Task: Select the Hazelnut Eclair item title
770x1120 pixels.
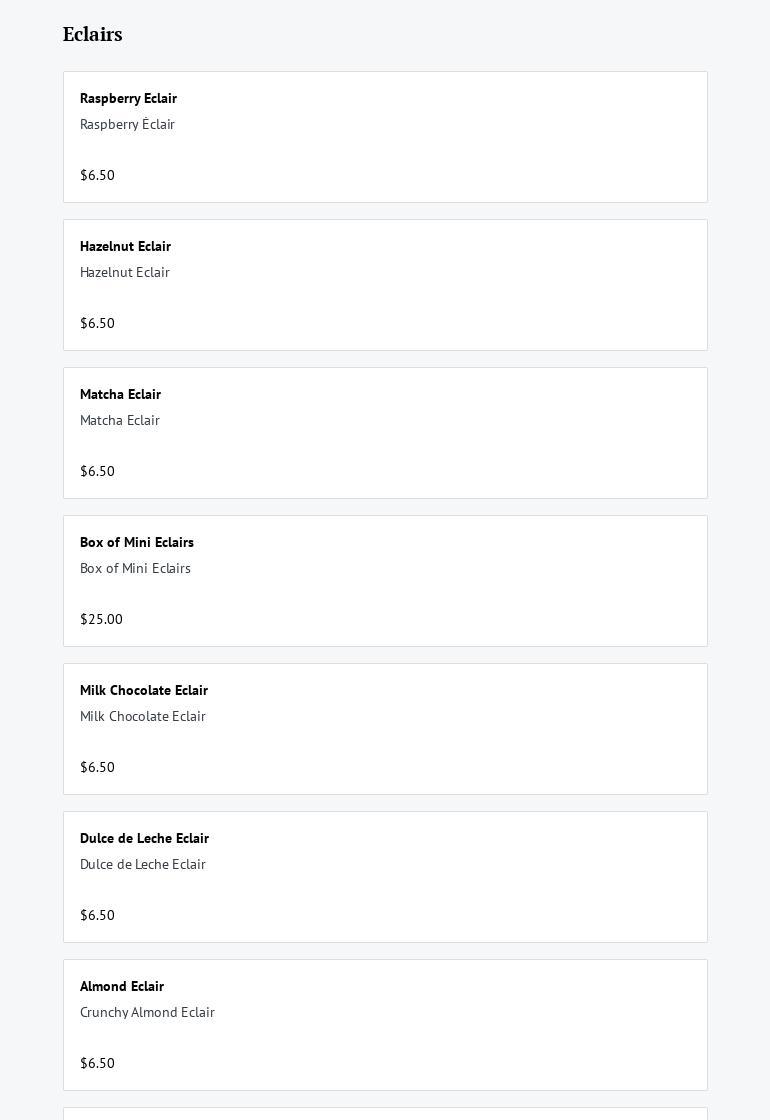Action: click(x=125, y=246)
